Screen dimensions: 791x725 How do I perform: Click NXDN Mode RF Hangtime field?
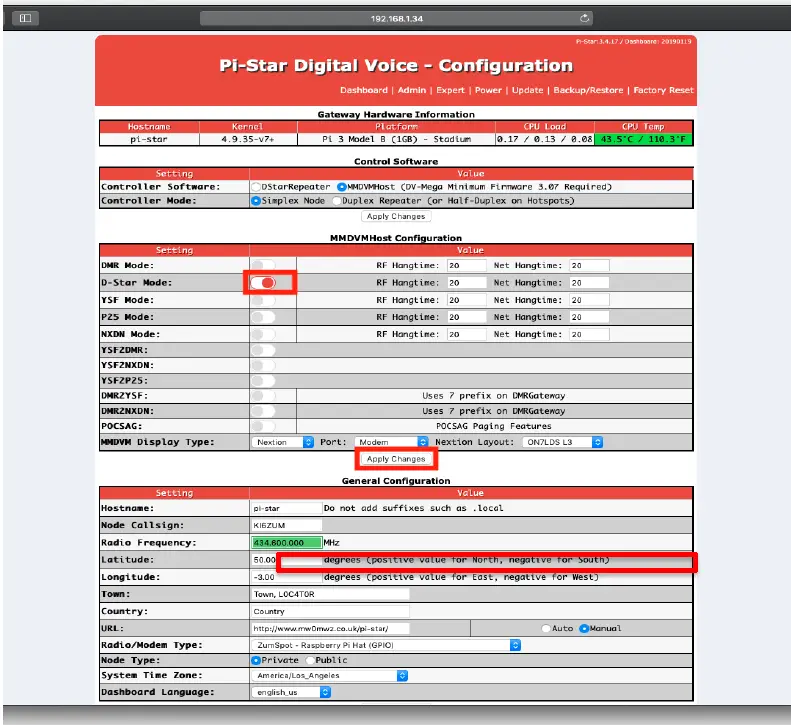coord(467,334)
